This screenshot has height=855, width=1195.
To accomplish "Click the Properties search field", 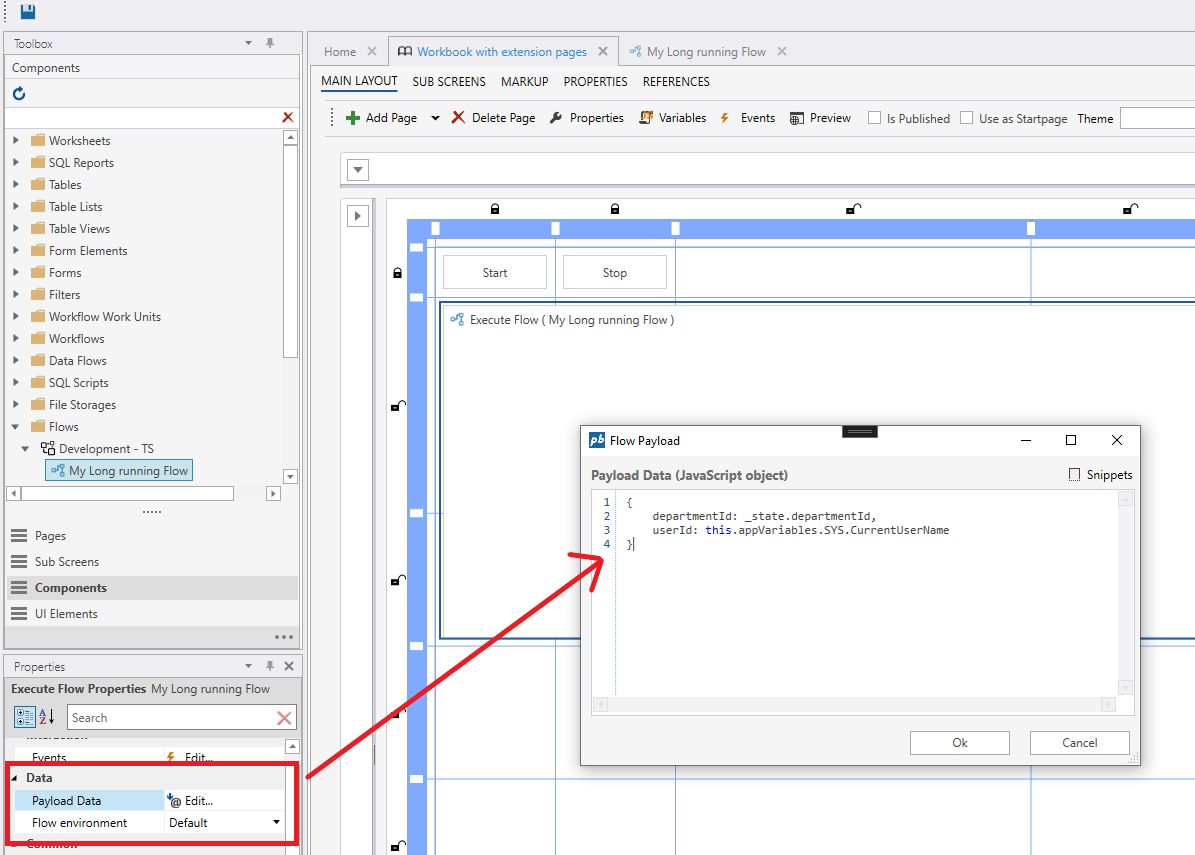I will click(x=170, y=718).
